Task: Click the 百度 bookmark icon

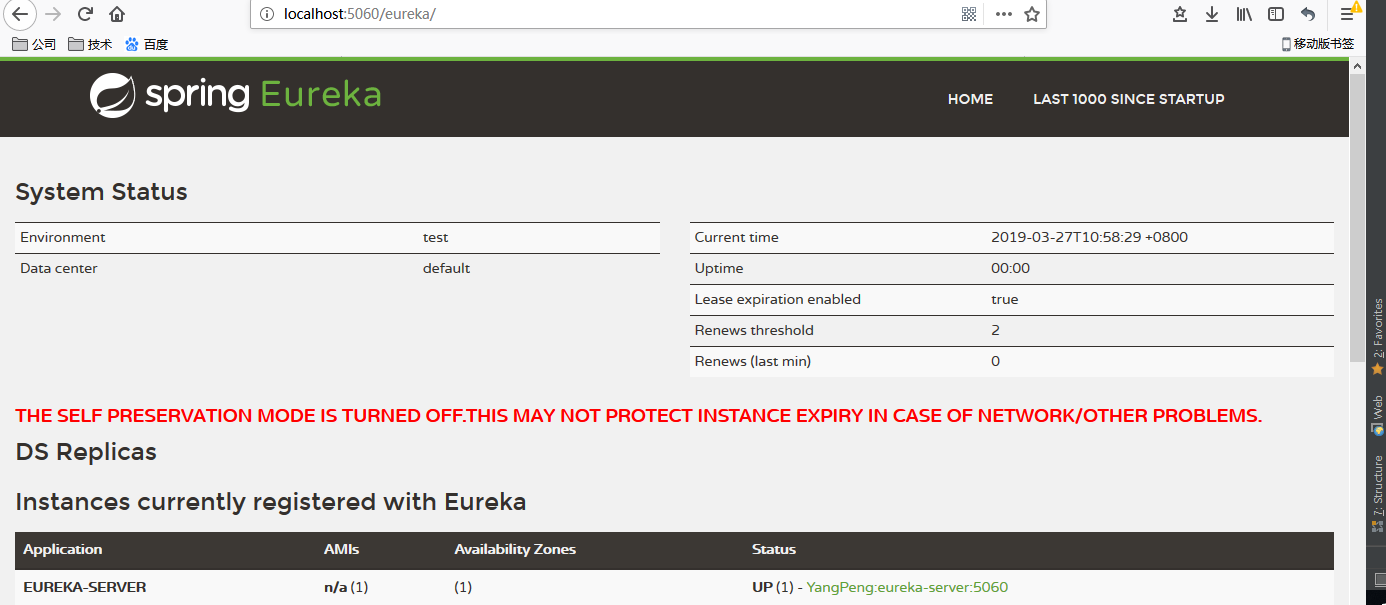Action: coord(131,43)
